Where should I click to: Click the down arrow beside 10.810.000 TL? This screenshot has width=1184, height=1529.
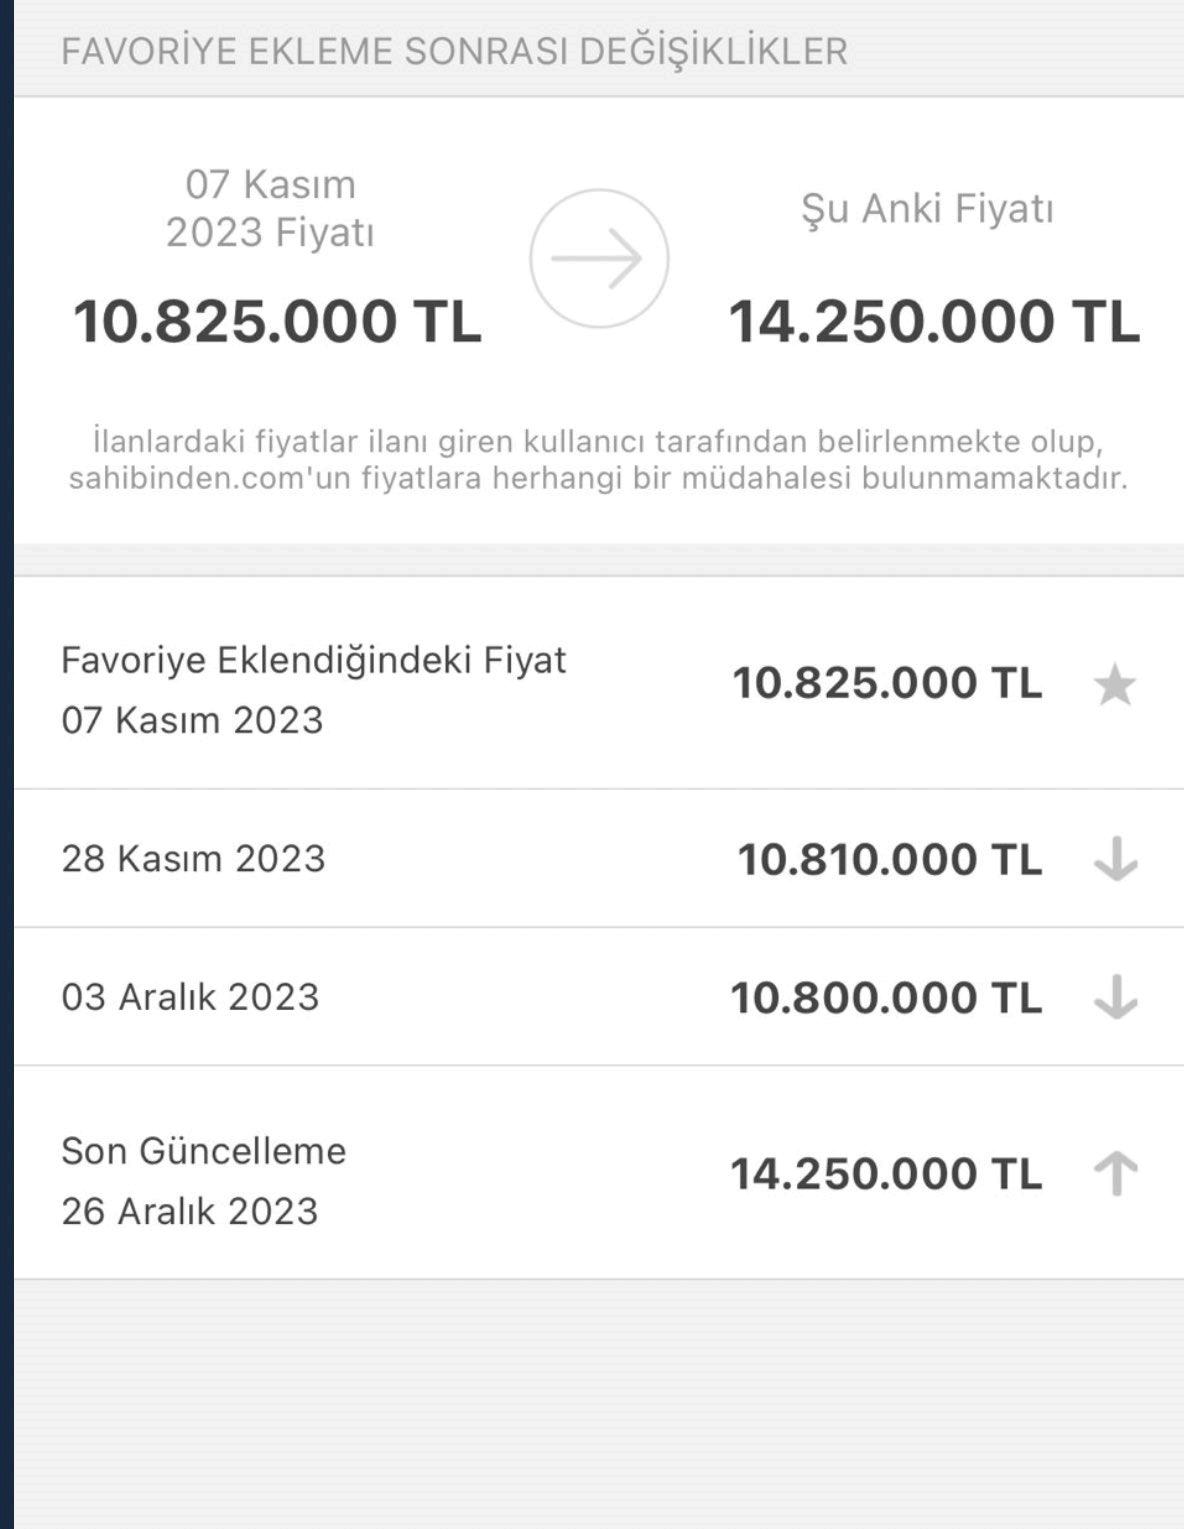click(x=1115, y=859)
